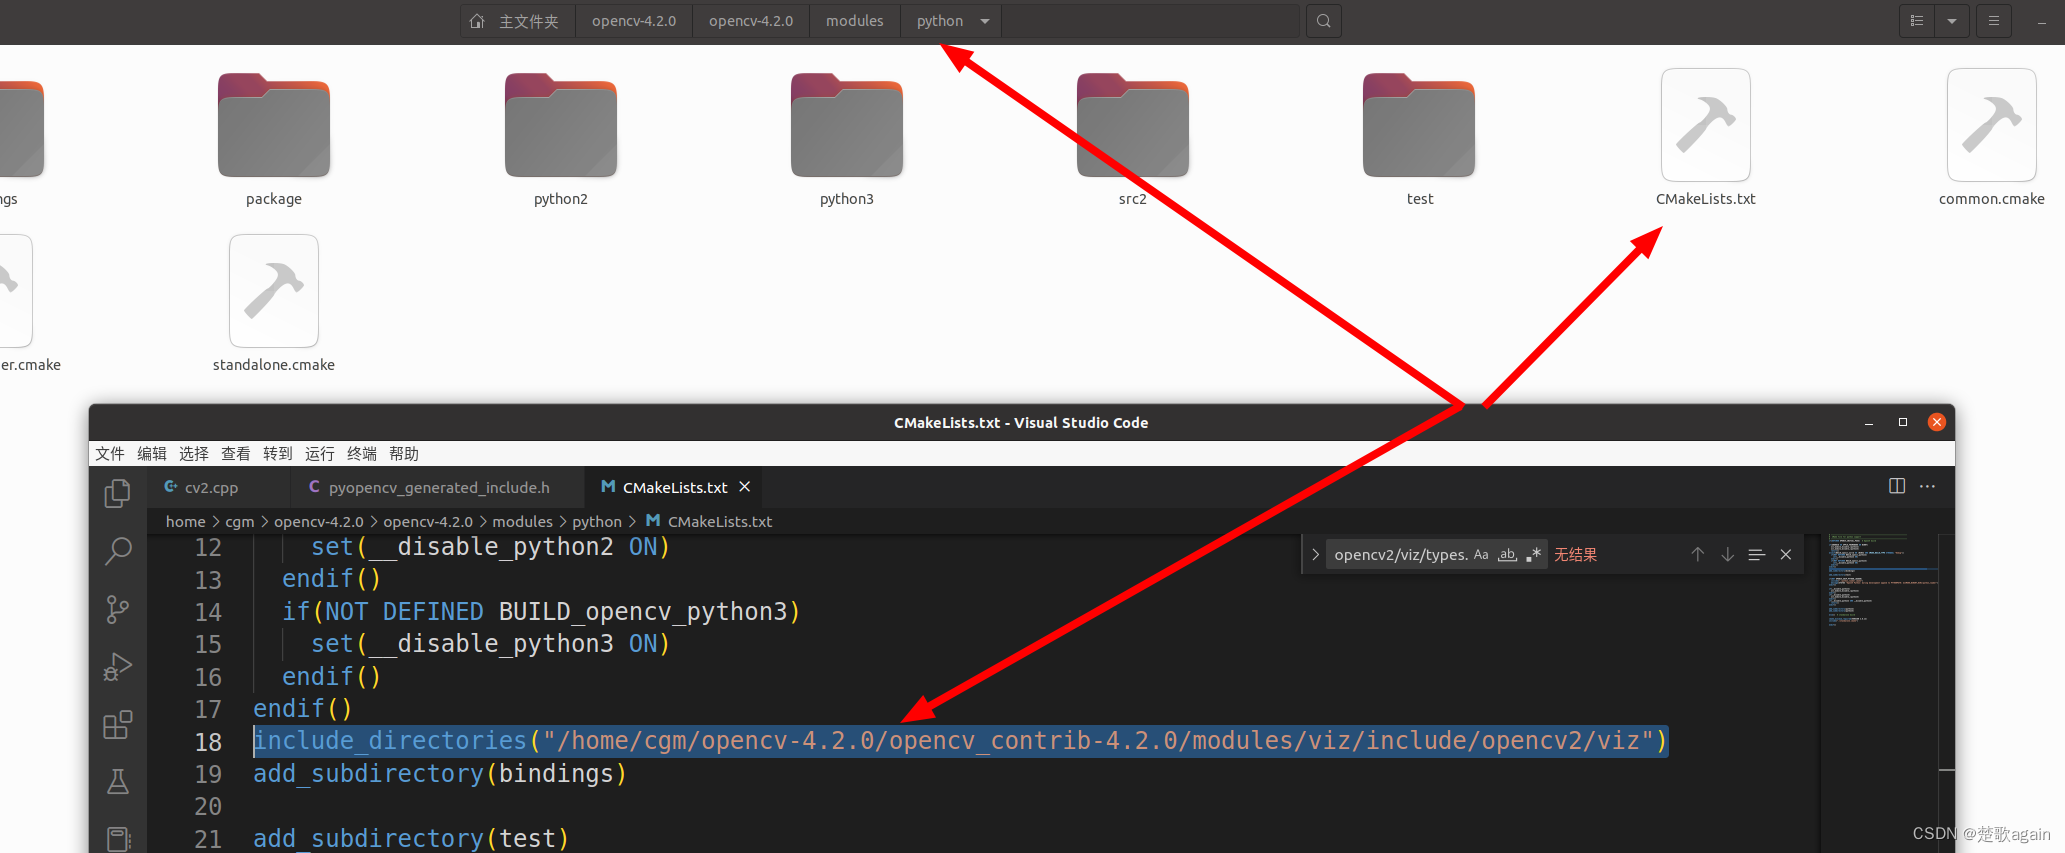Expand the Toggle Replace chevron in find widget
Viewport: 2065px width, 853px height.
[x=1315, y=554]
